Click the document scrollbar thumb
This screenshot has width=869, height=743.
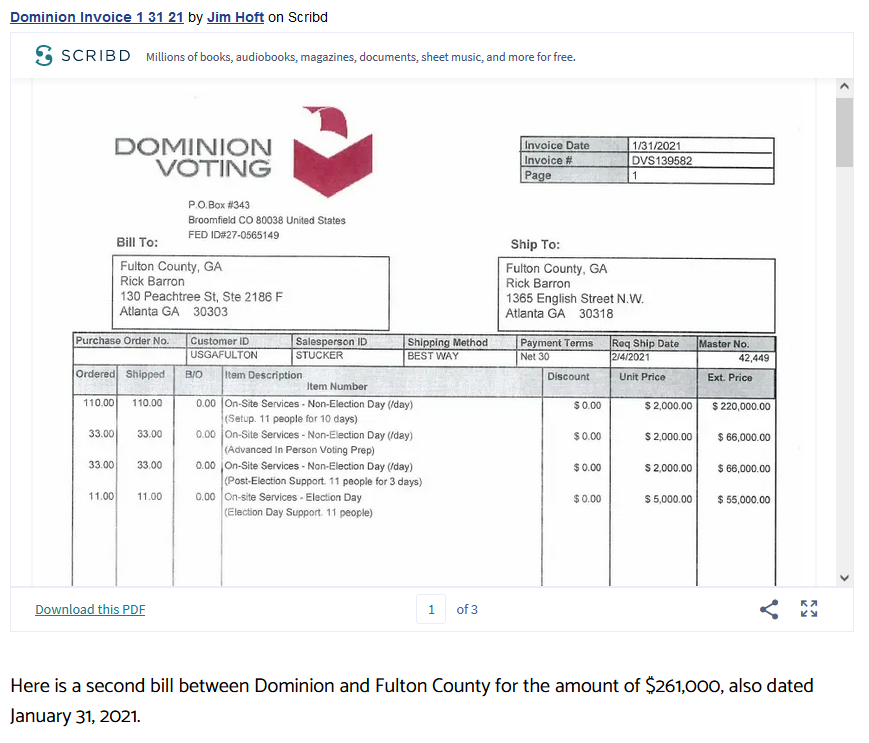[x=844, y=132]
